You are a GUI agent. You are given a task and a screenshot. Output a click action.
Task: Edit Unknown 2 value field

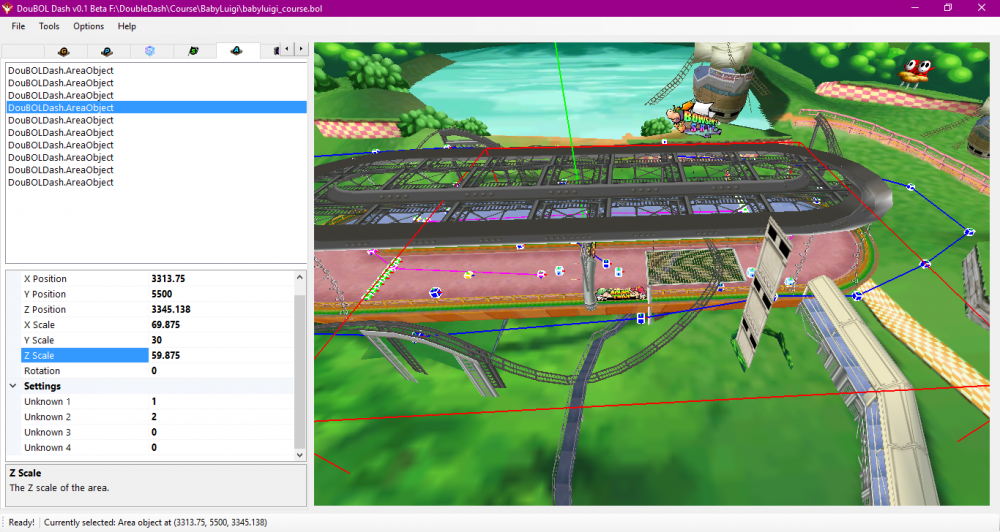coord(221,417)
